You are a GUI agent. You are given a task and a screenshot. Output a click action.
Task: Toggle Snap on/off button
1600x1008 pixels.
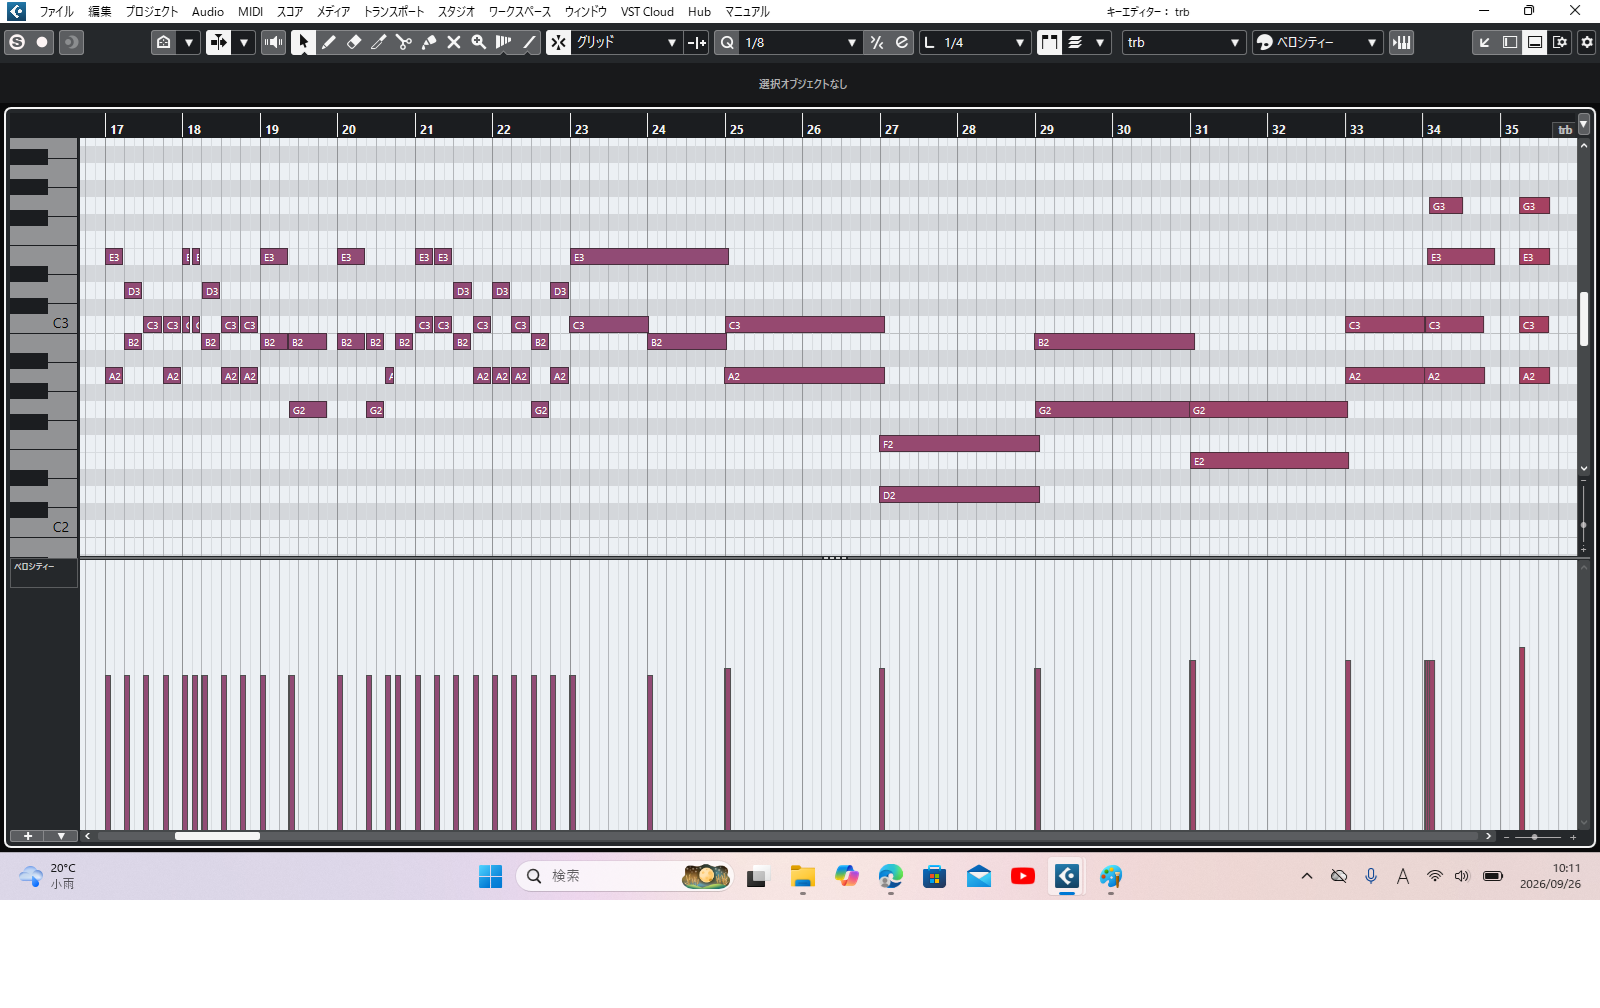tap(559, 42)
